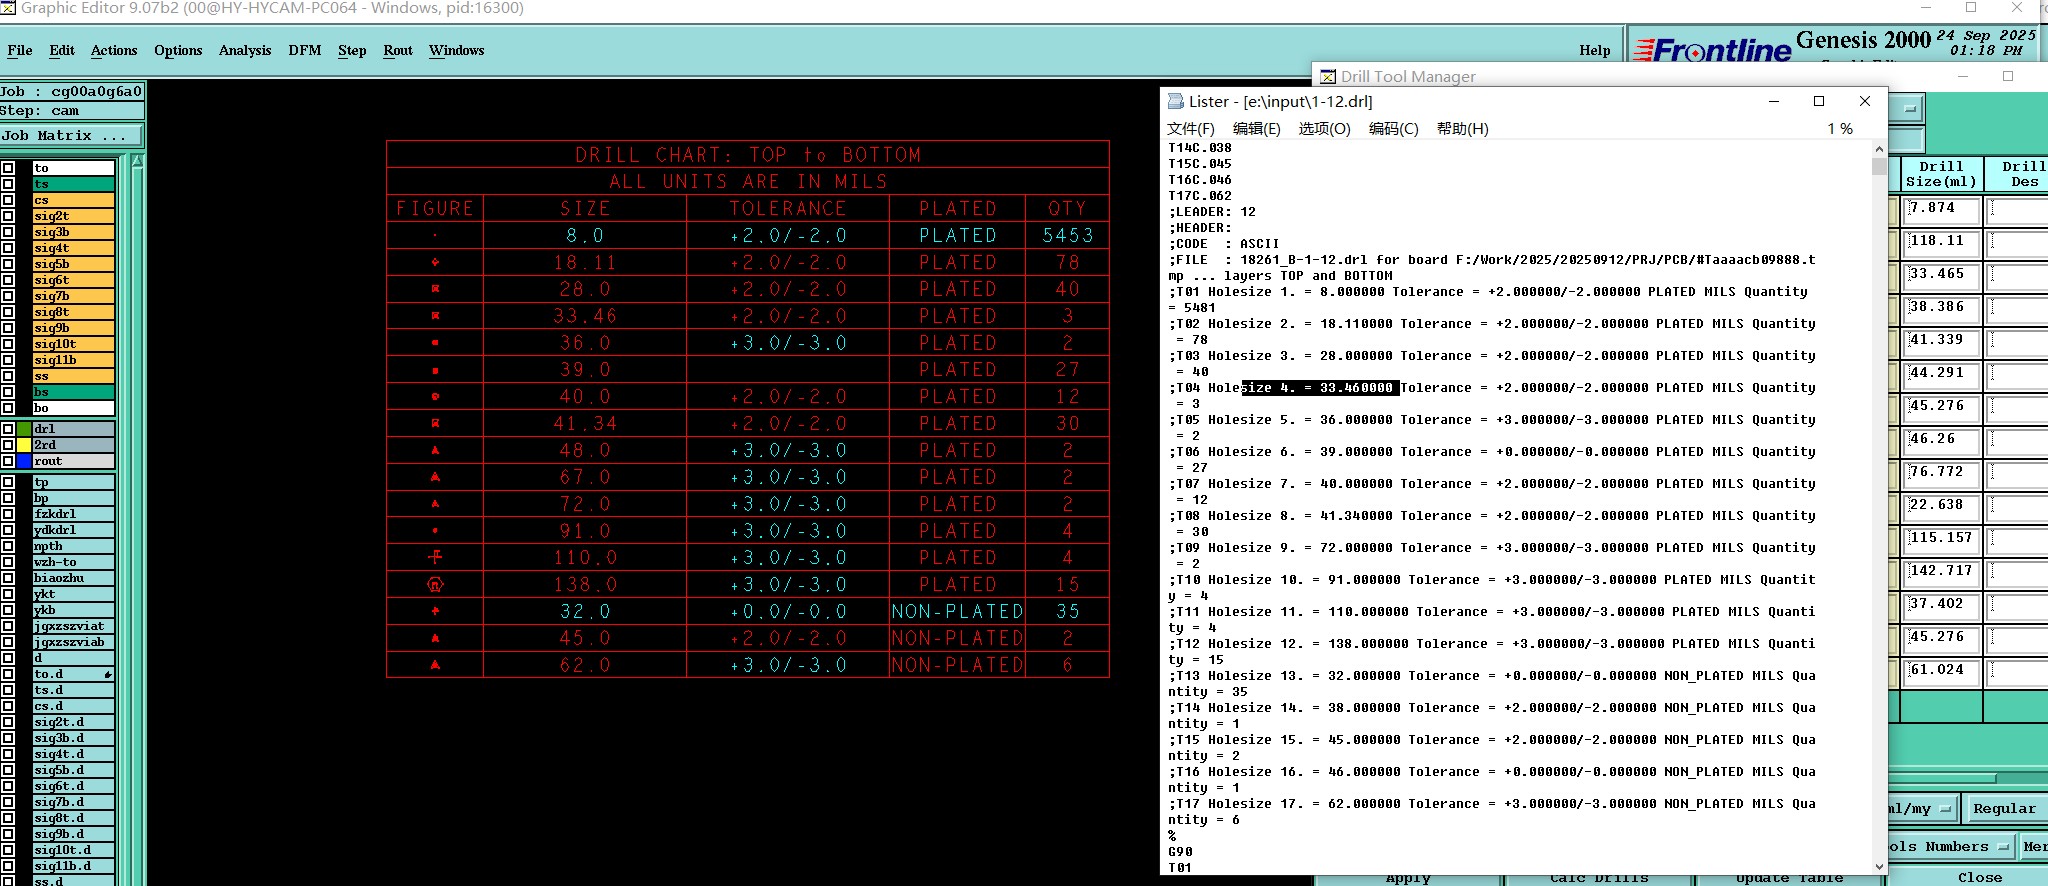Viewport: 2048px width, 886px height.
Task: Open the File menu in Graphic Editor
Action: click(x=20, y=50)
